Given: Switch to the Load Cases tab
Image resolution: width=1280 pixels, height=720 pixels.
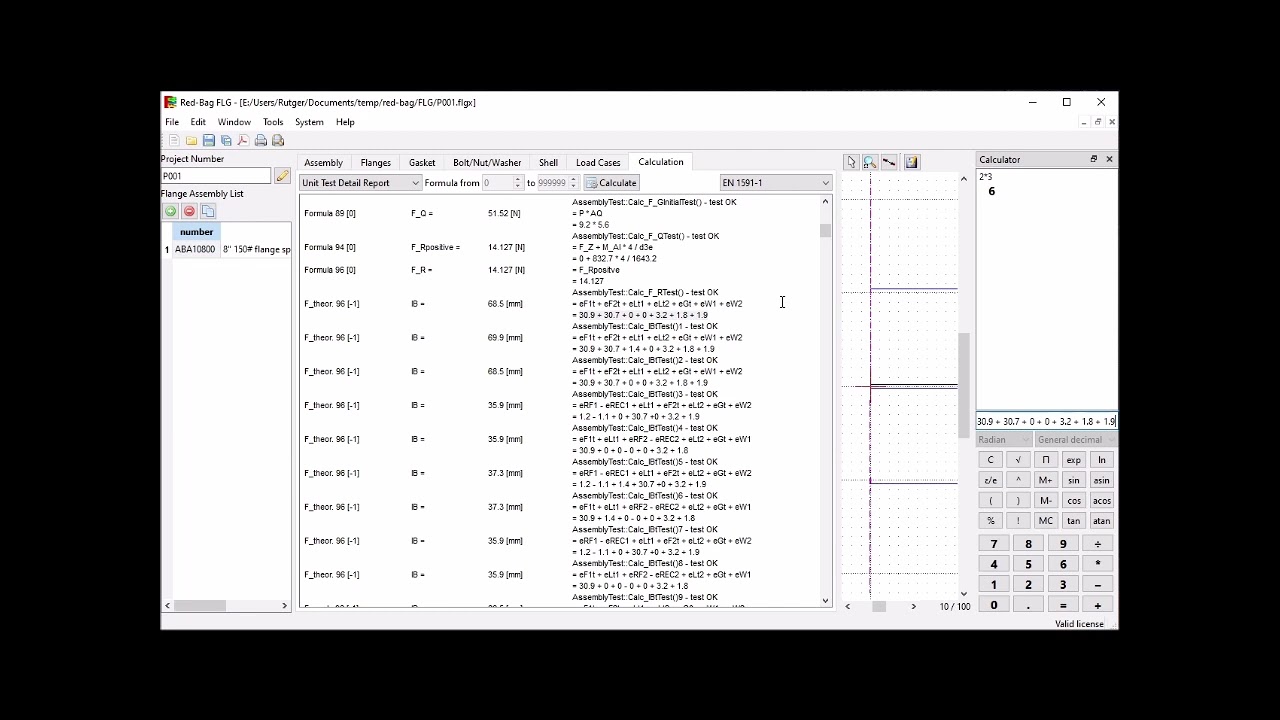Looking at the screenshot, I should pos(598,162).
